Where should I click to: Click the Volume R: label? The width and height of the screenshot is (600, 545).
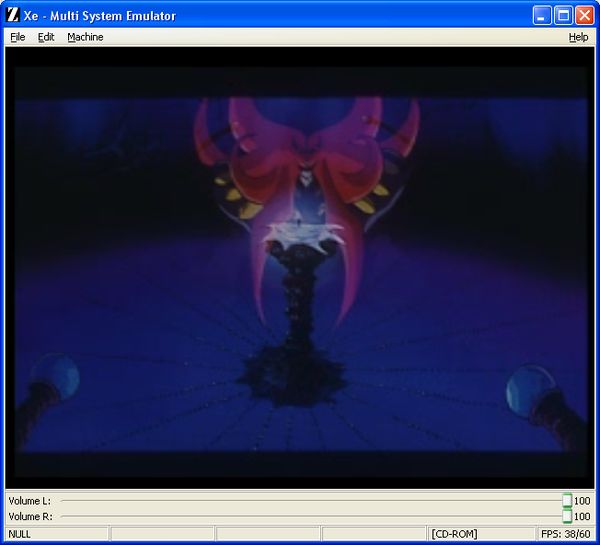pyautogui.click(x=30, y=516)
